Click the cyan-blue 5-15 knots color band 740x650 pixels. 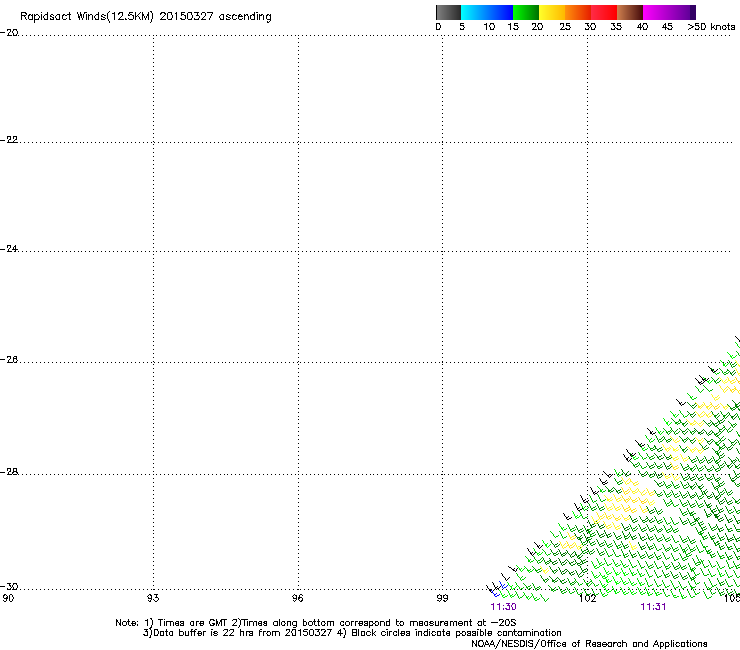pos(487,12)
